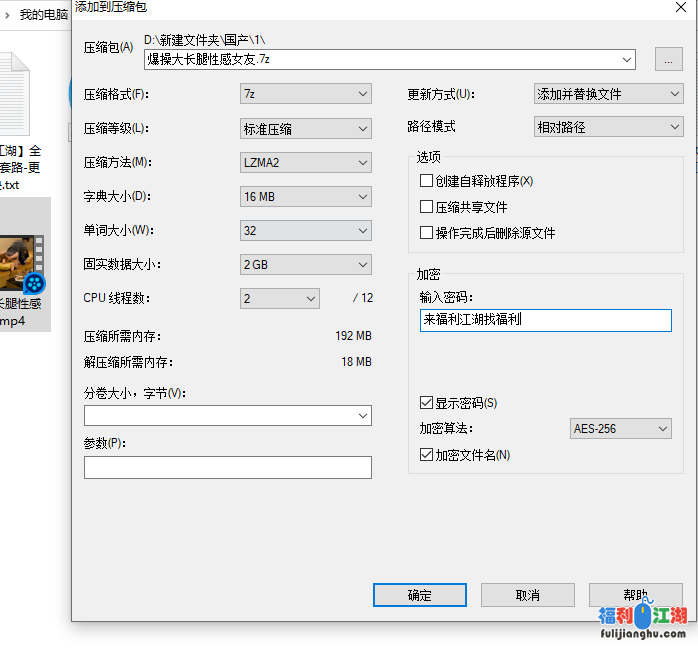The width and height of the screenshot is (698, 649).
Task: Click the 取消 button
Action: pos(527,595)
